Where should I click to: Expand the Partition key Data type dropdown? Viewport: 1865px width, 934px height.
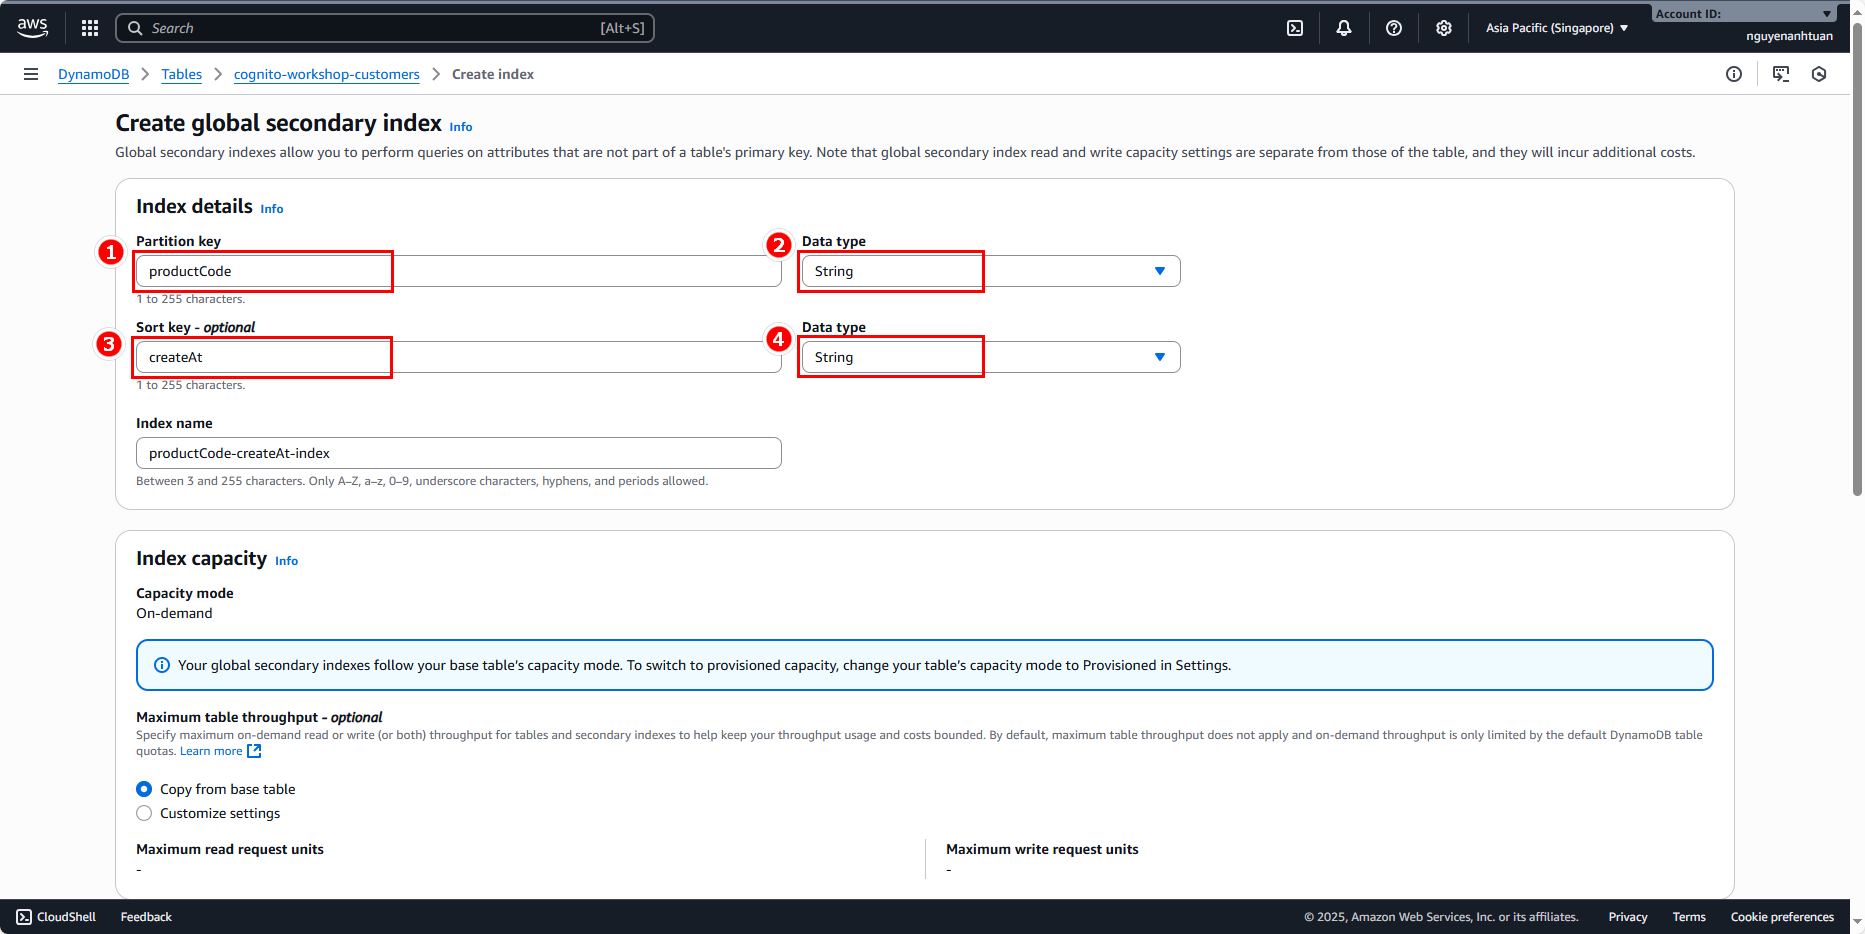click(x=990, y=271)
